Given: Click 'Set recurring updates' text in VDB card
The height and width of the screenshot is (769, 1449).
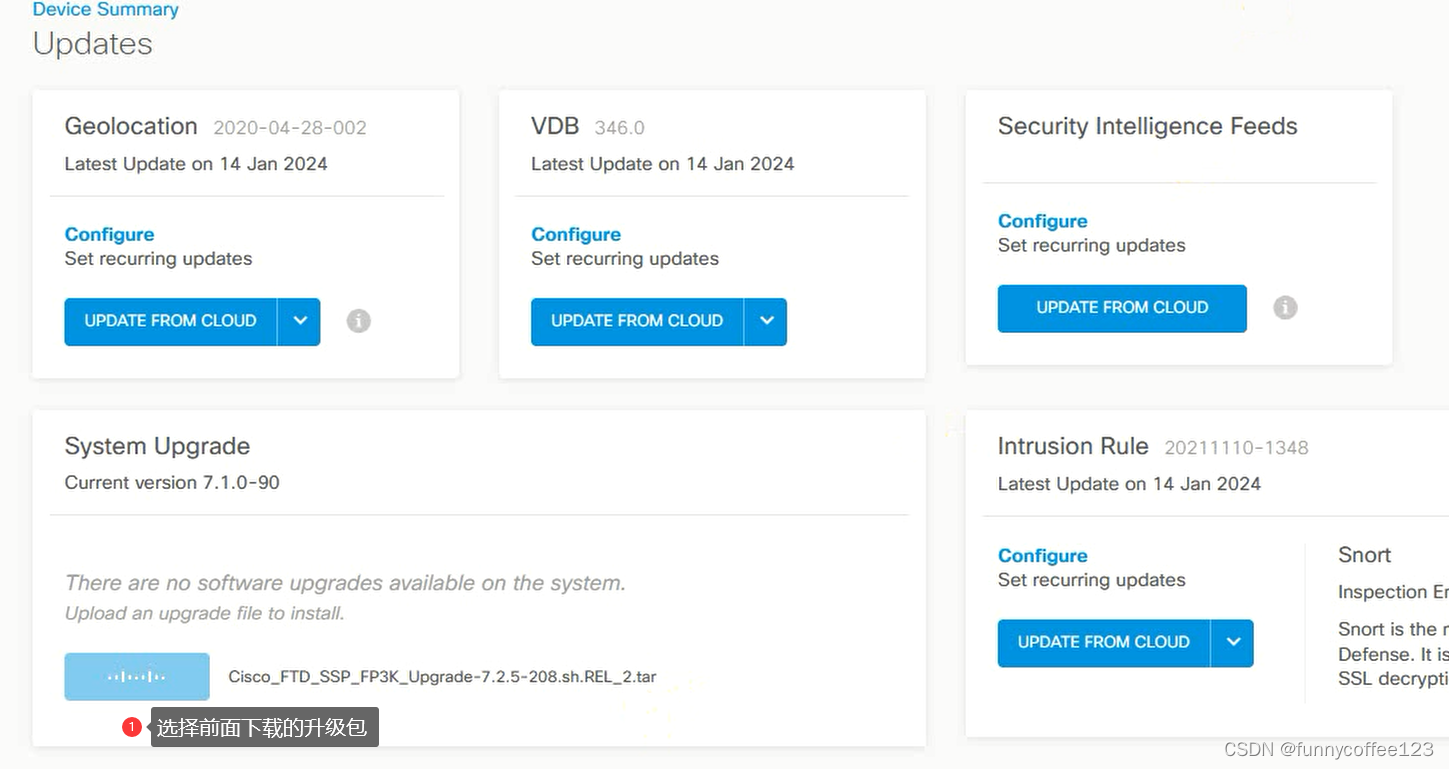Looking at the screenshot, I should tap(625, 259).
